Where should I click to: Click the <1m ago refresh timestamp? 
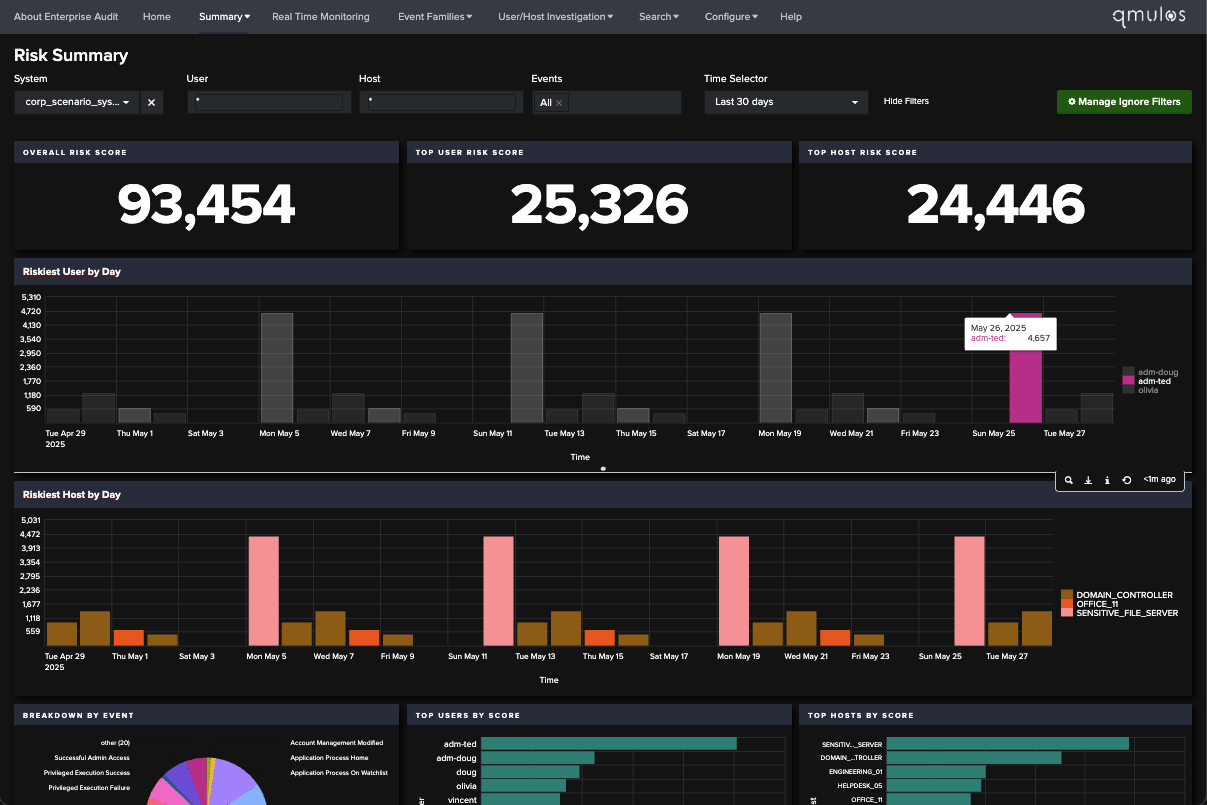click(x=1160, y=480)
